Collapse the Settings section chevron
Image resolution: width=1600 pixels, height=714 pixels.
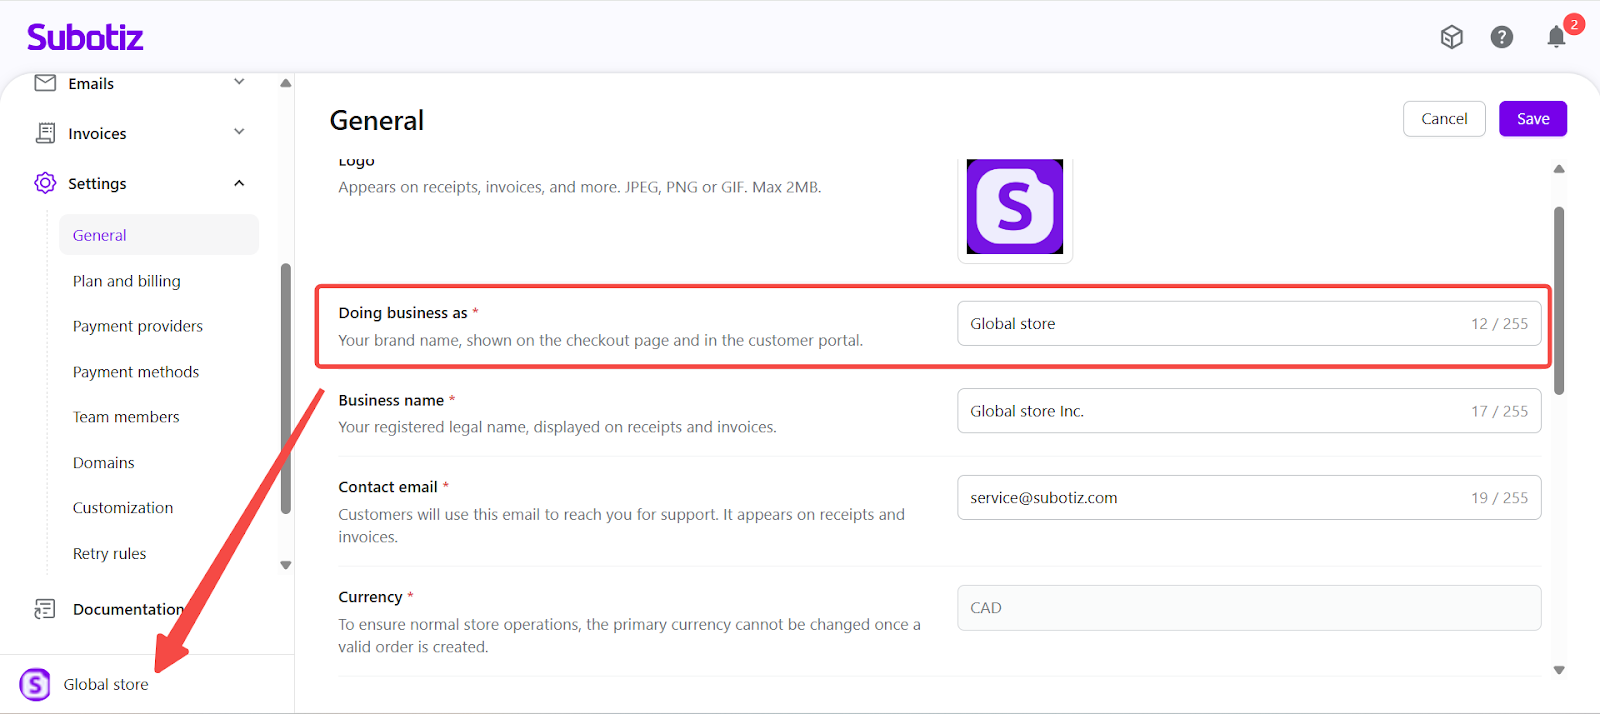point(239,183)
